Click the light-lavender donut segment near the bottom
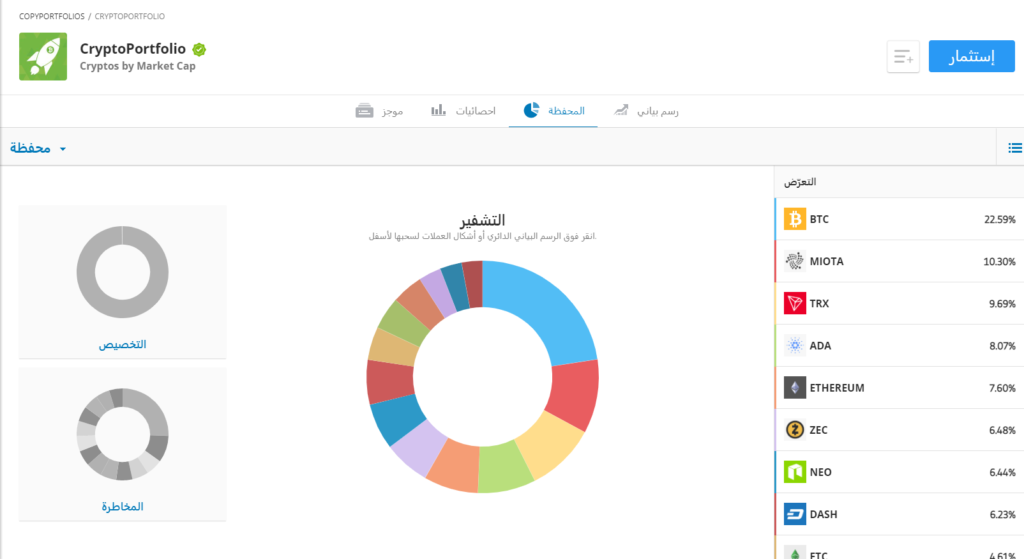The width and height of the screenshot is (1024, 559). tap(420, 445)
